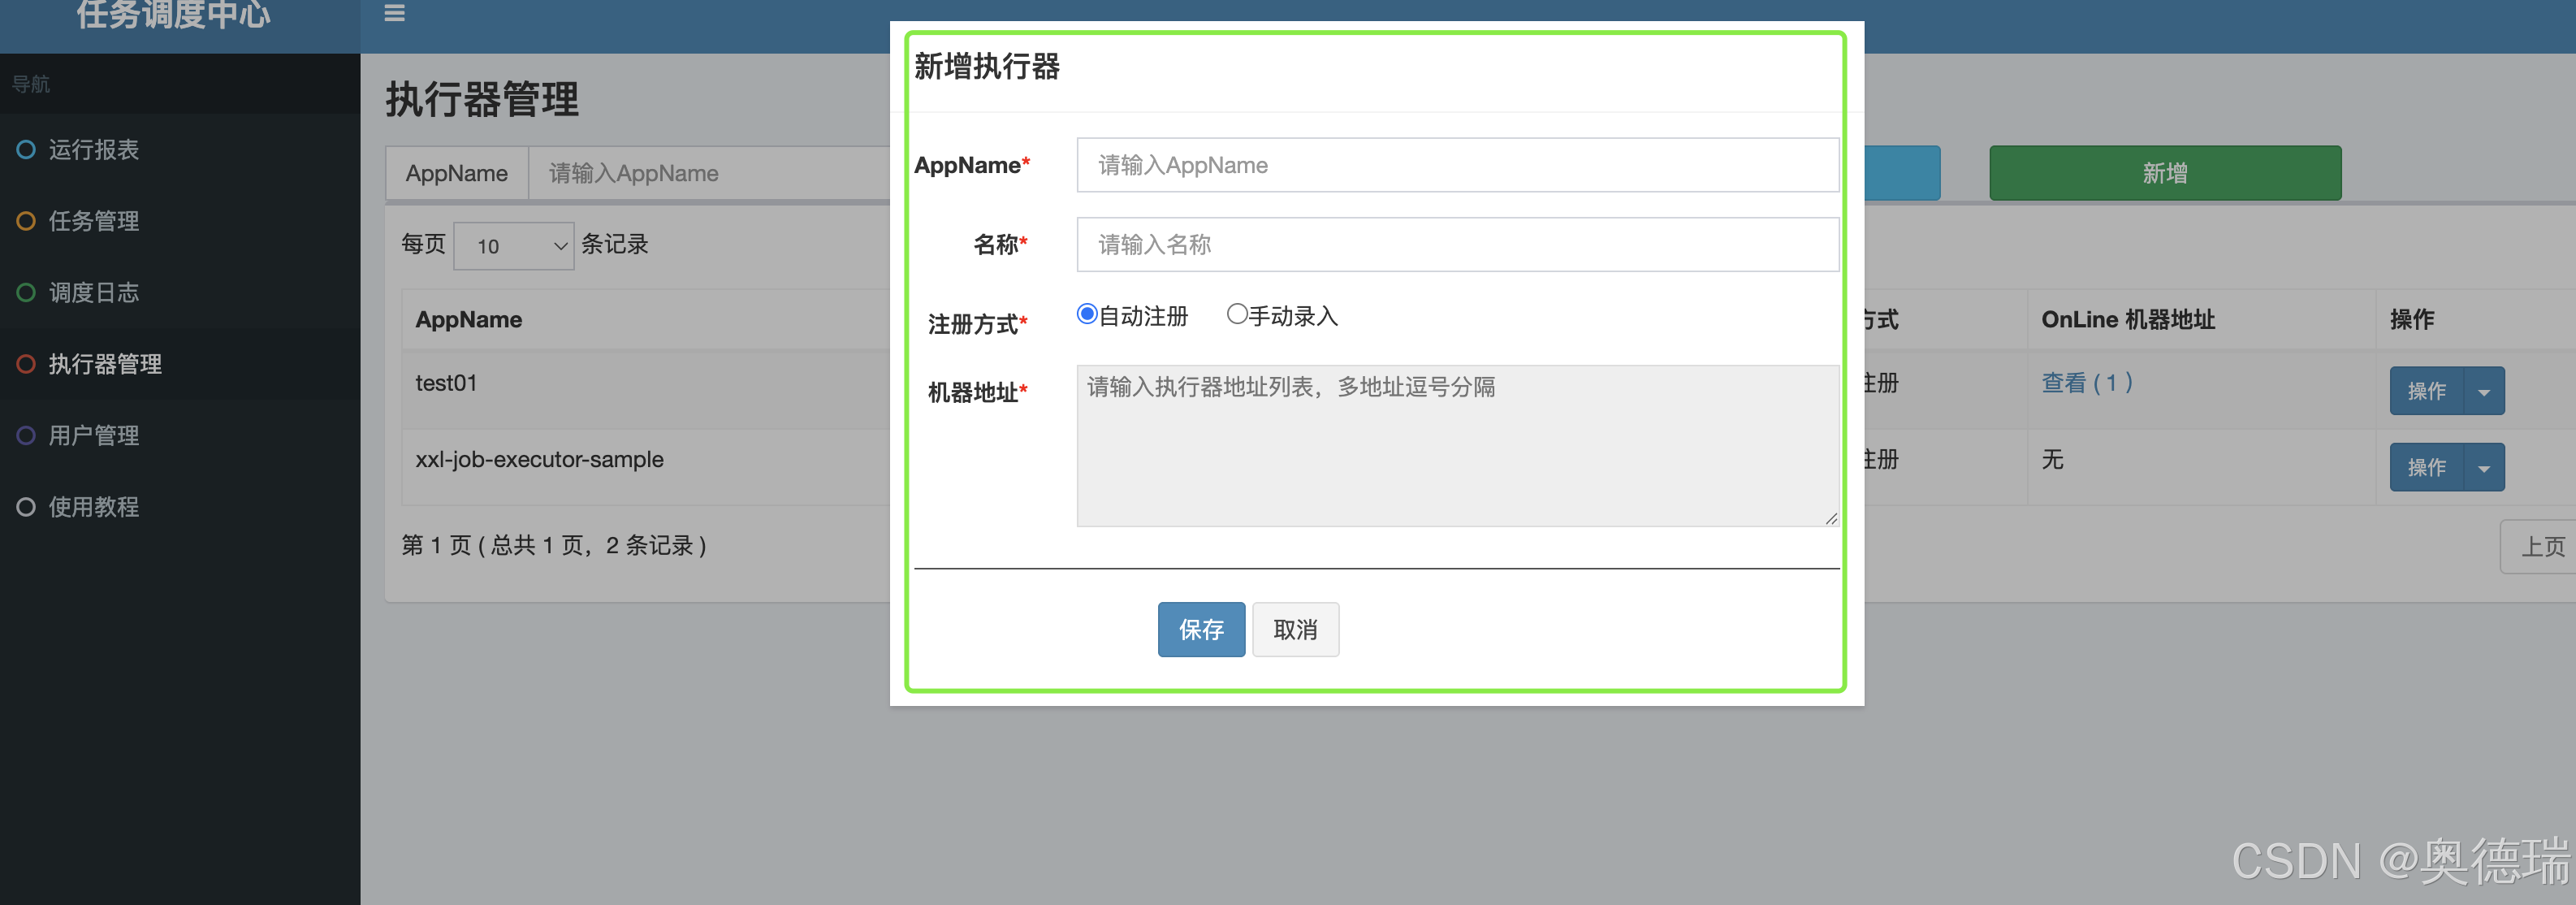Click the 任务管理 circle icon in sidebar
This screenshot has width=2576, height=905.
click(x=26, y=221)
